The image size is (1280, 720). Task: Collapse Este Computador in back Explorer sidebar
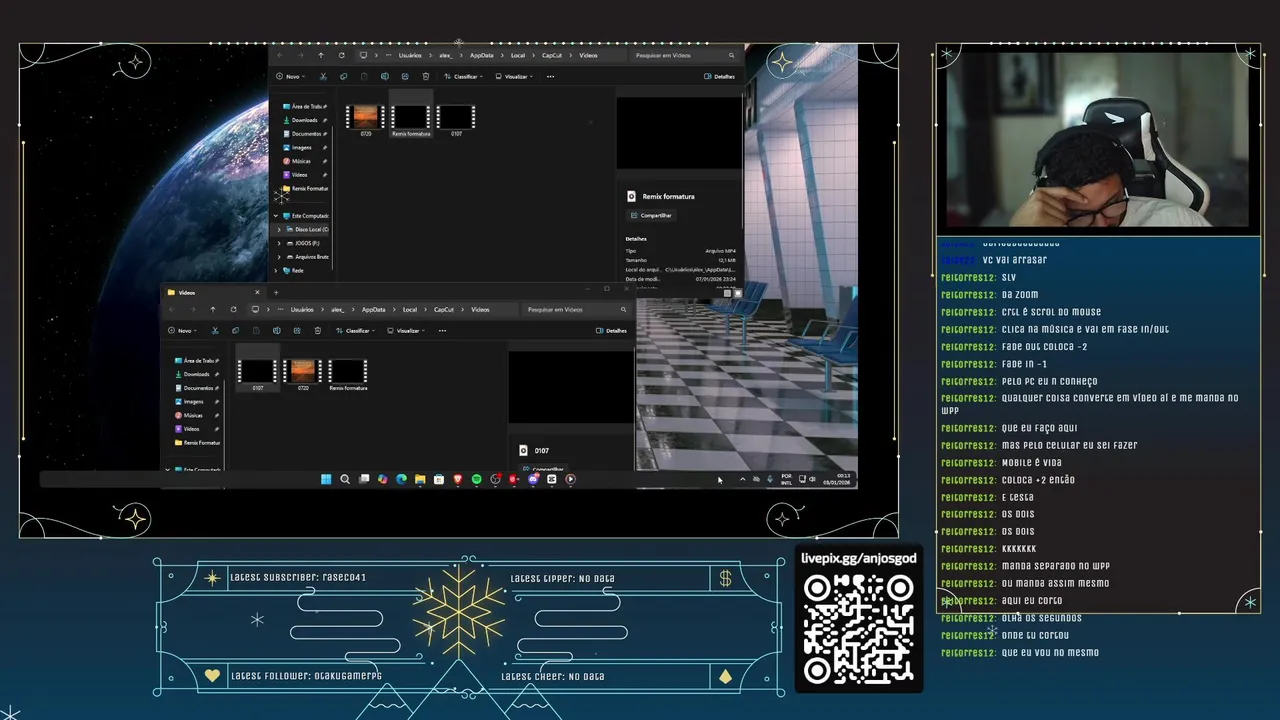tap(276, 215)
